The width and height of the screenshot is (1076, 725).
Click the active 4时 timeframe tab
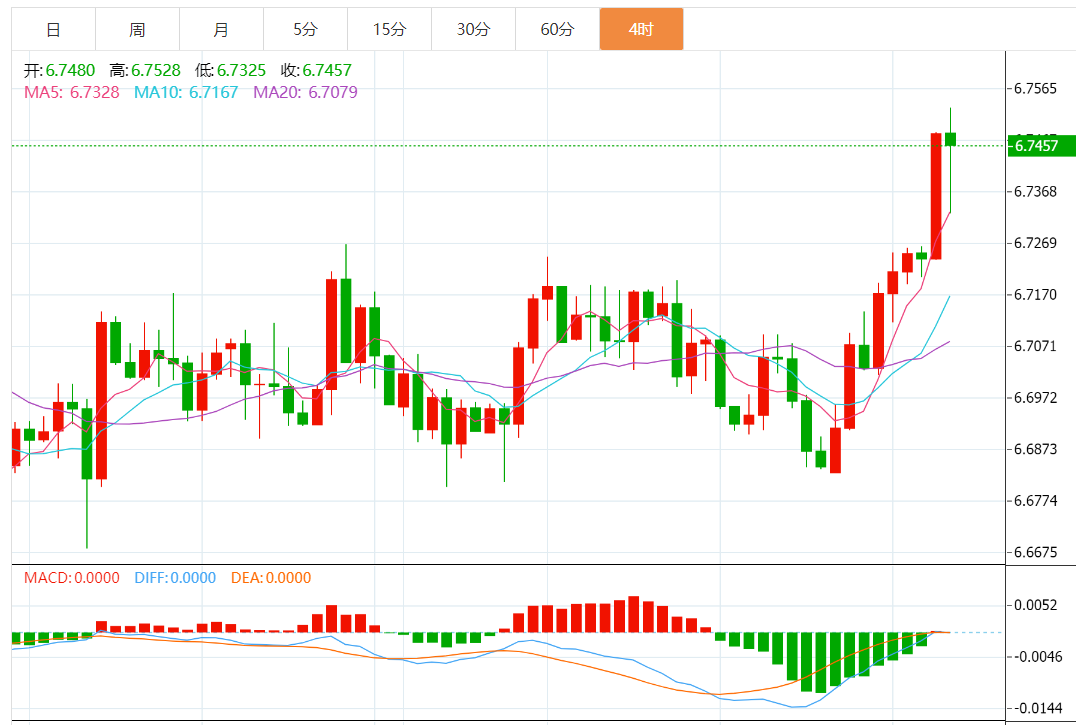(642, 29)
